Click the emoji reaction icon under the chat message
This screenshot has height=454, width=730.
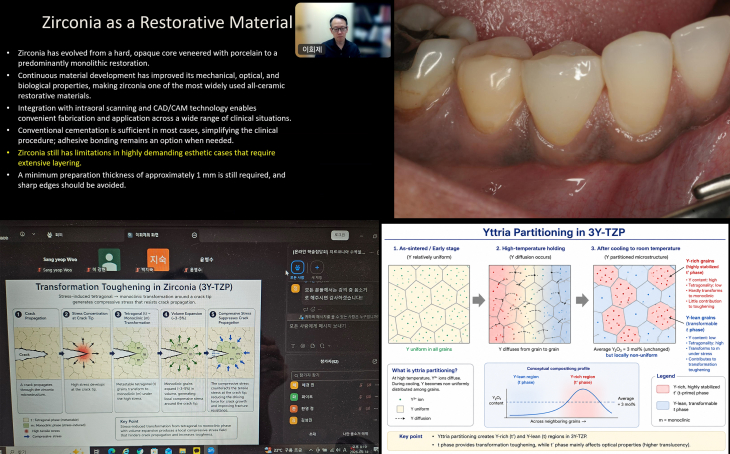click(x=315, y=309)
